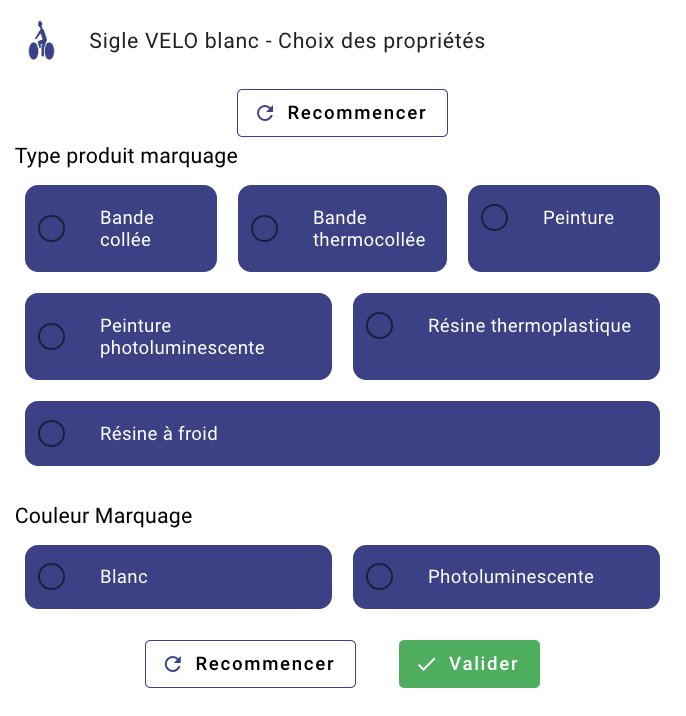Choose the Peinture radio circle
The height and width of the screenshot is (716, 686).
click(495, 217)
